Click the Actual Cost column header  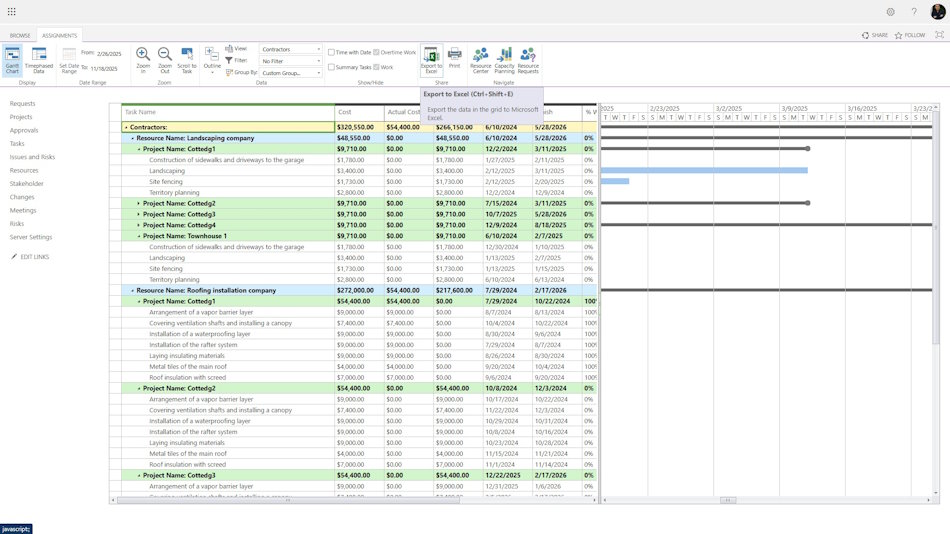click(402, 112)
